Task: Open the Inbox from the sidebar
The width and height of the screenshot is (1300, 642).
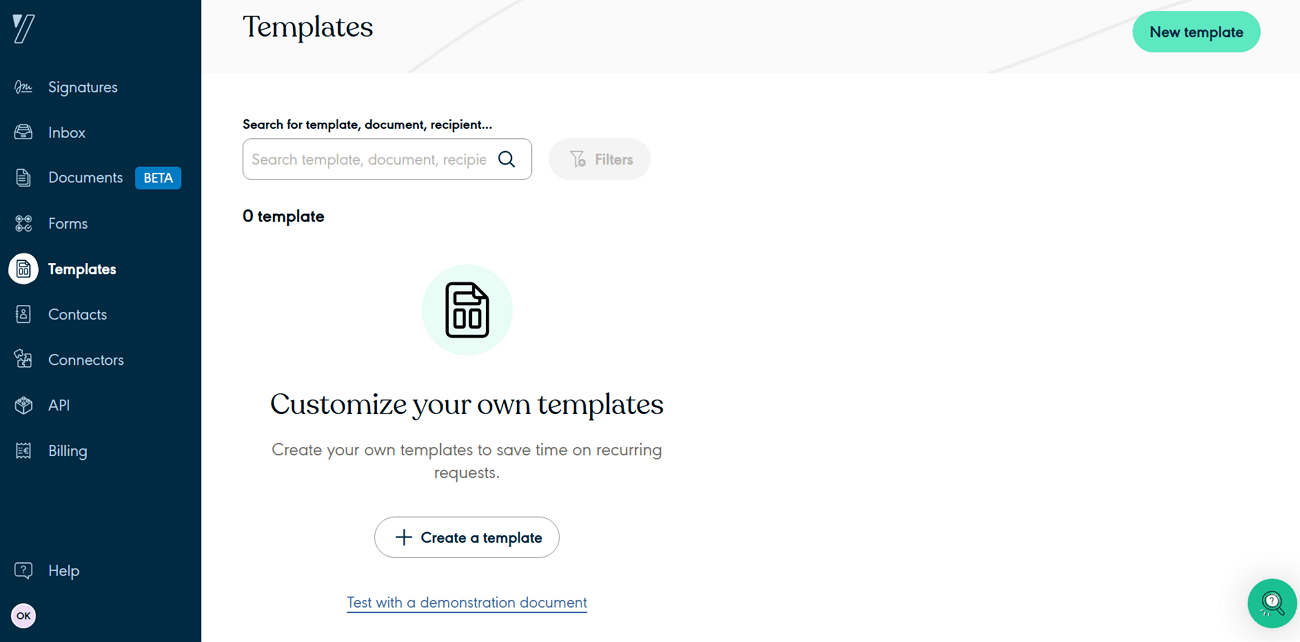Action: [66, 132]
